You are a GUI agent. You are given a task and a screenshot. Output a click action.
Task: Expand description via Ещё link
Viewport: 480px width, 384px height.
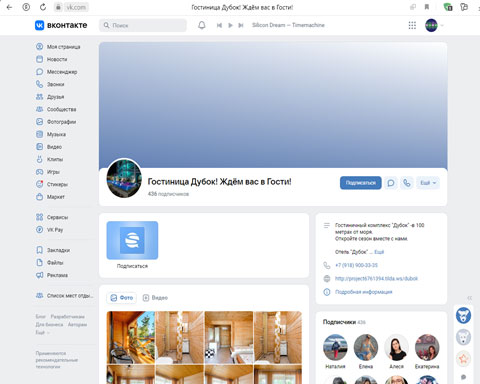pos(379,252)
